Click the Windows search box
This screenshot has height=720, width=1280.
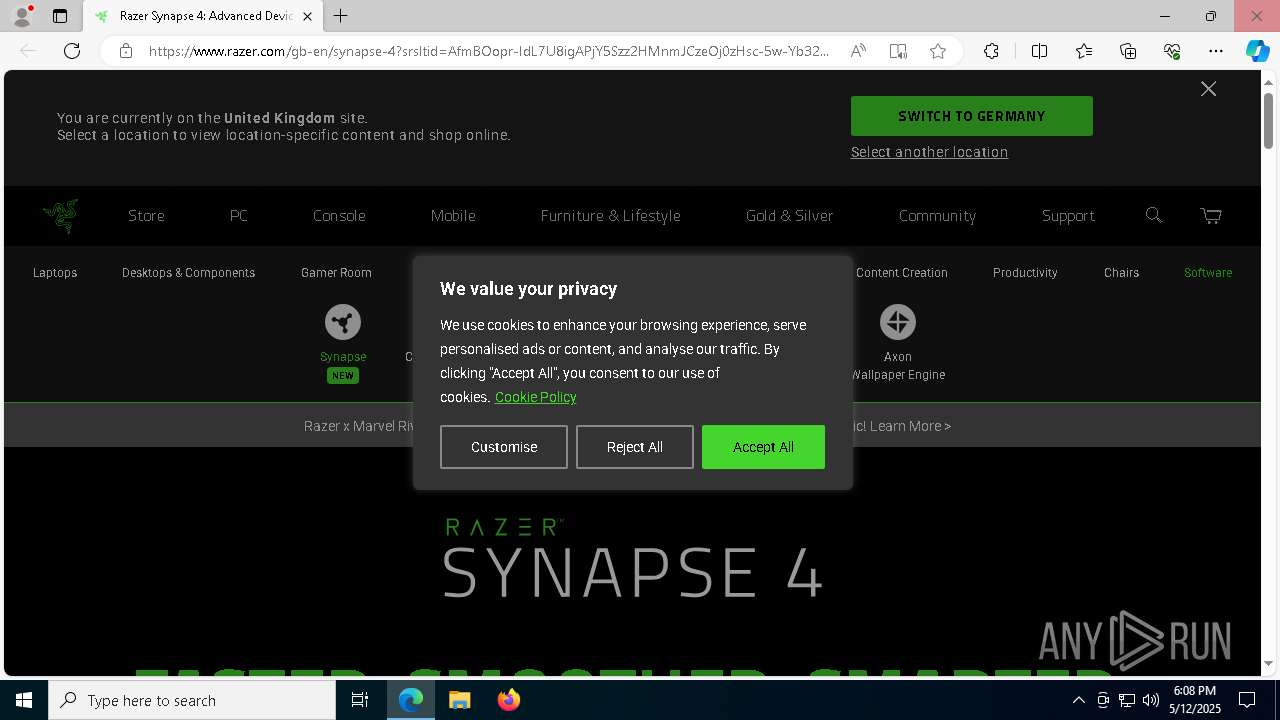click(192, 700)
